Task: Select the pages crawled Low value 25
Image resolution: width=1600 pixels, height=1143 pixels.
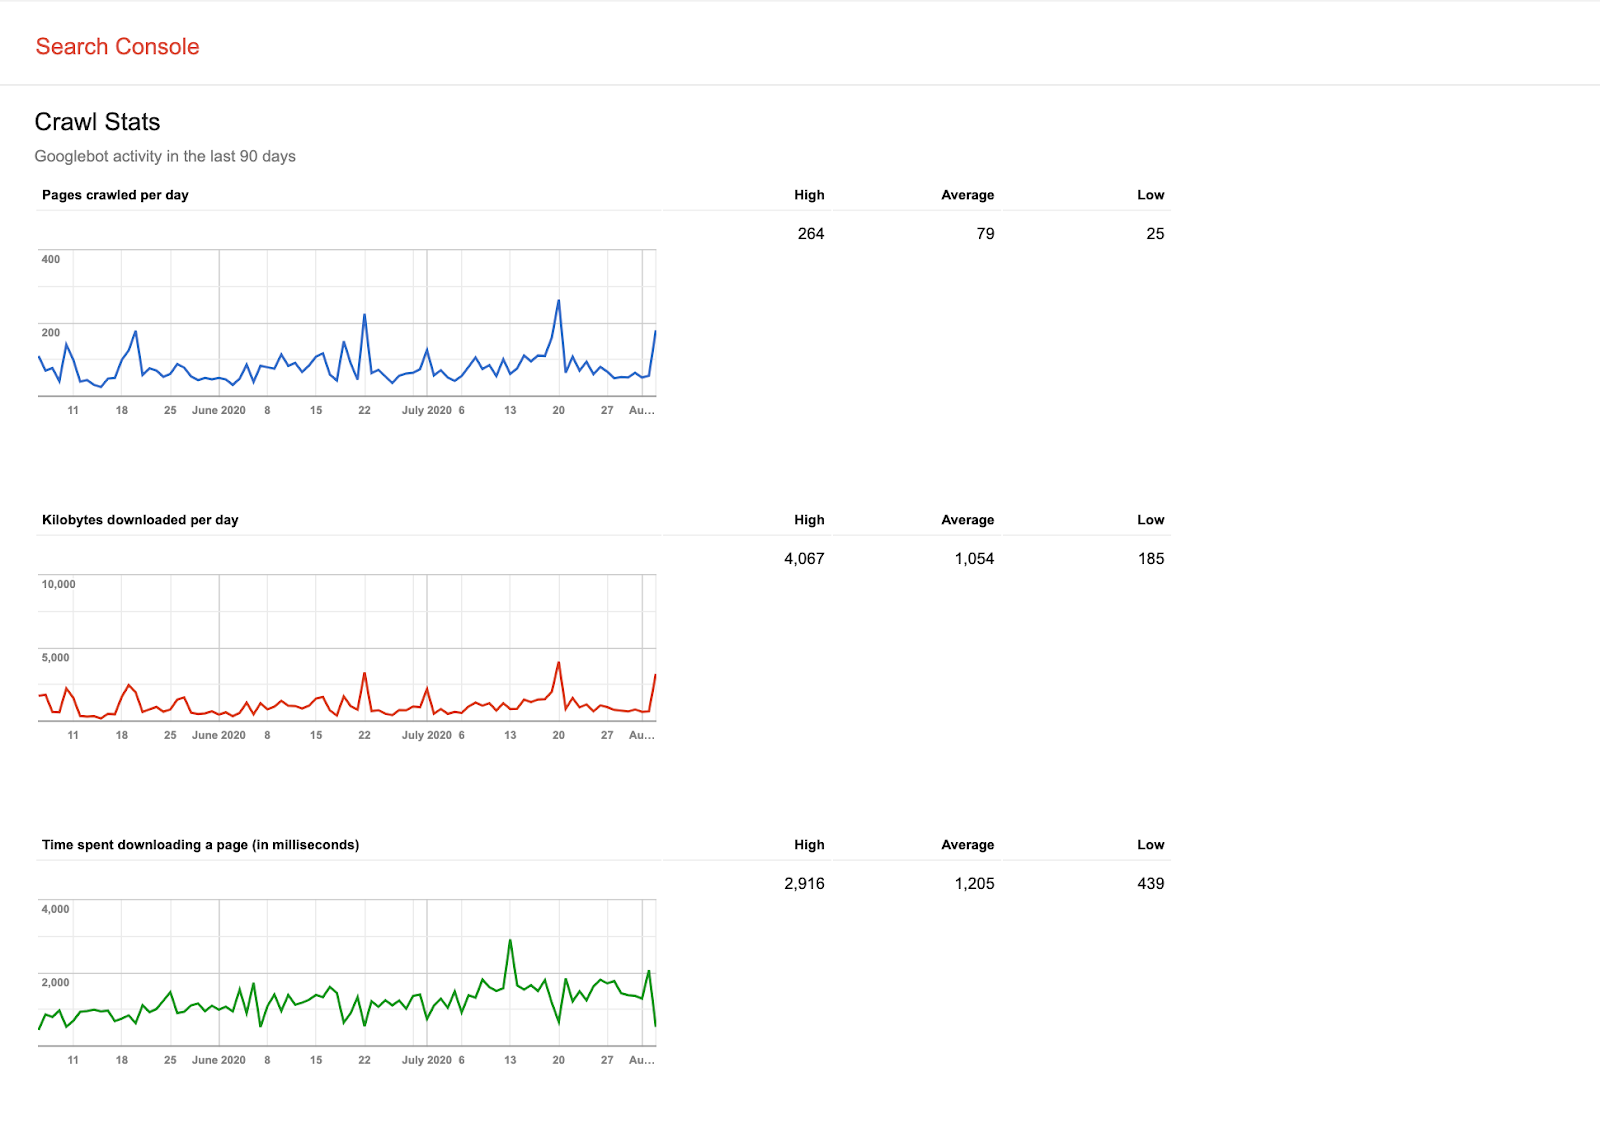Action: 1155,234
